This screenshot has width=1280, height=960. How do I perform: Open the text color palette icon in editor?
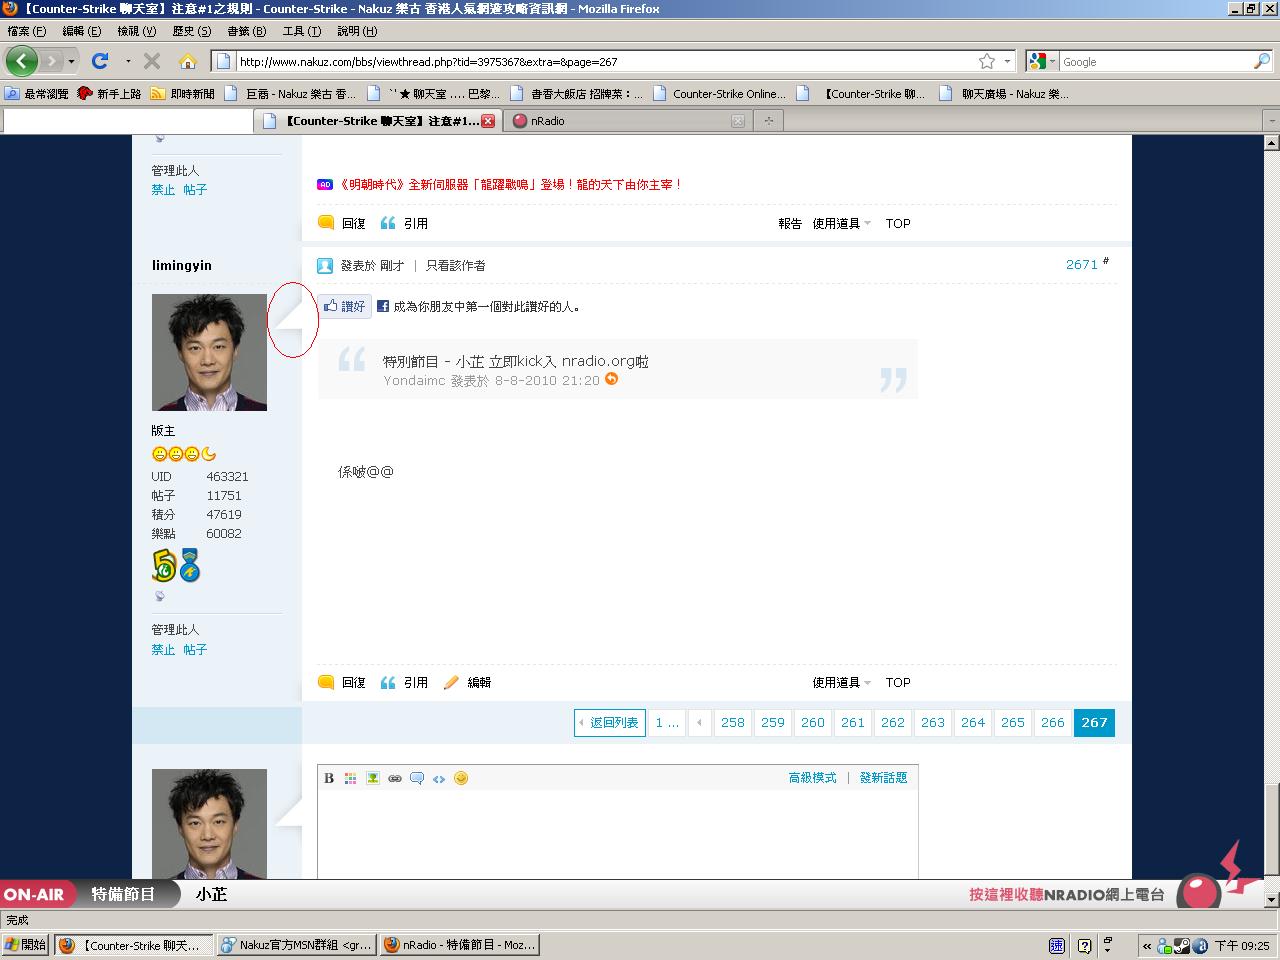coord(350,778)
